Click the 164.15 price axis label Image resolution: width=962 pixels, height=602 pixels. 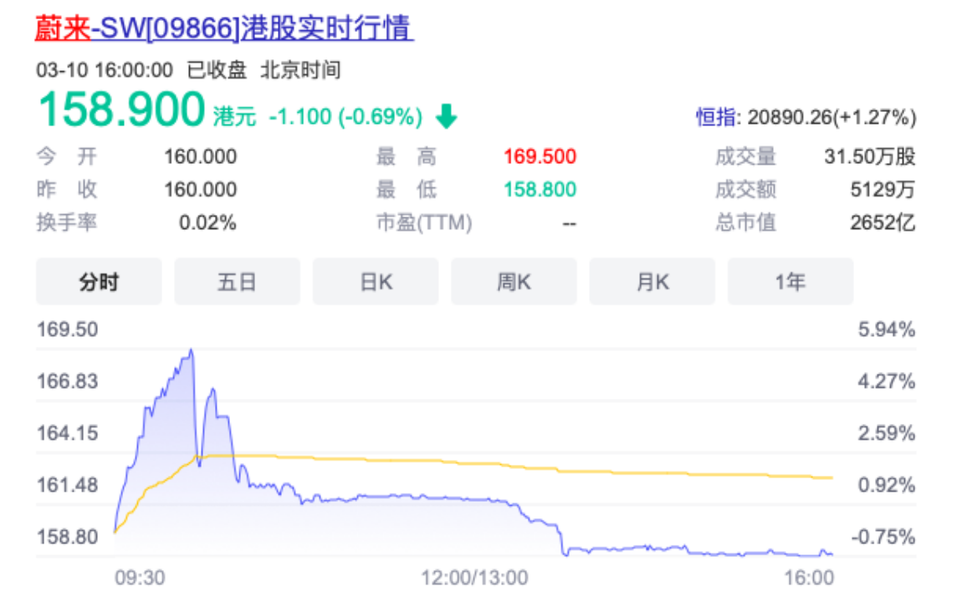[67, 433]
